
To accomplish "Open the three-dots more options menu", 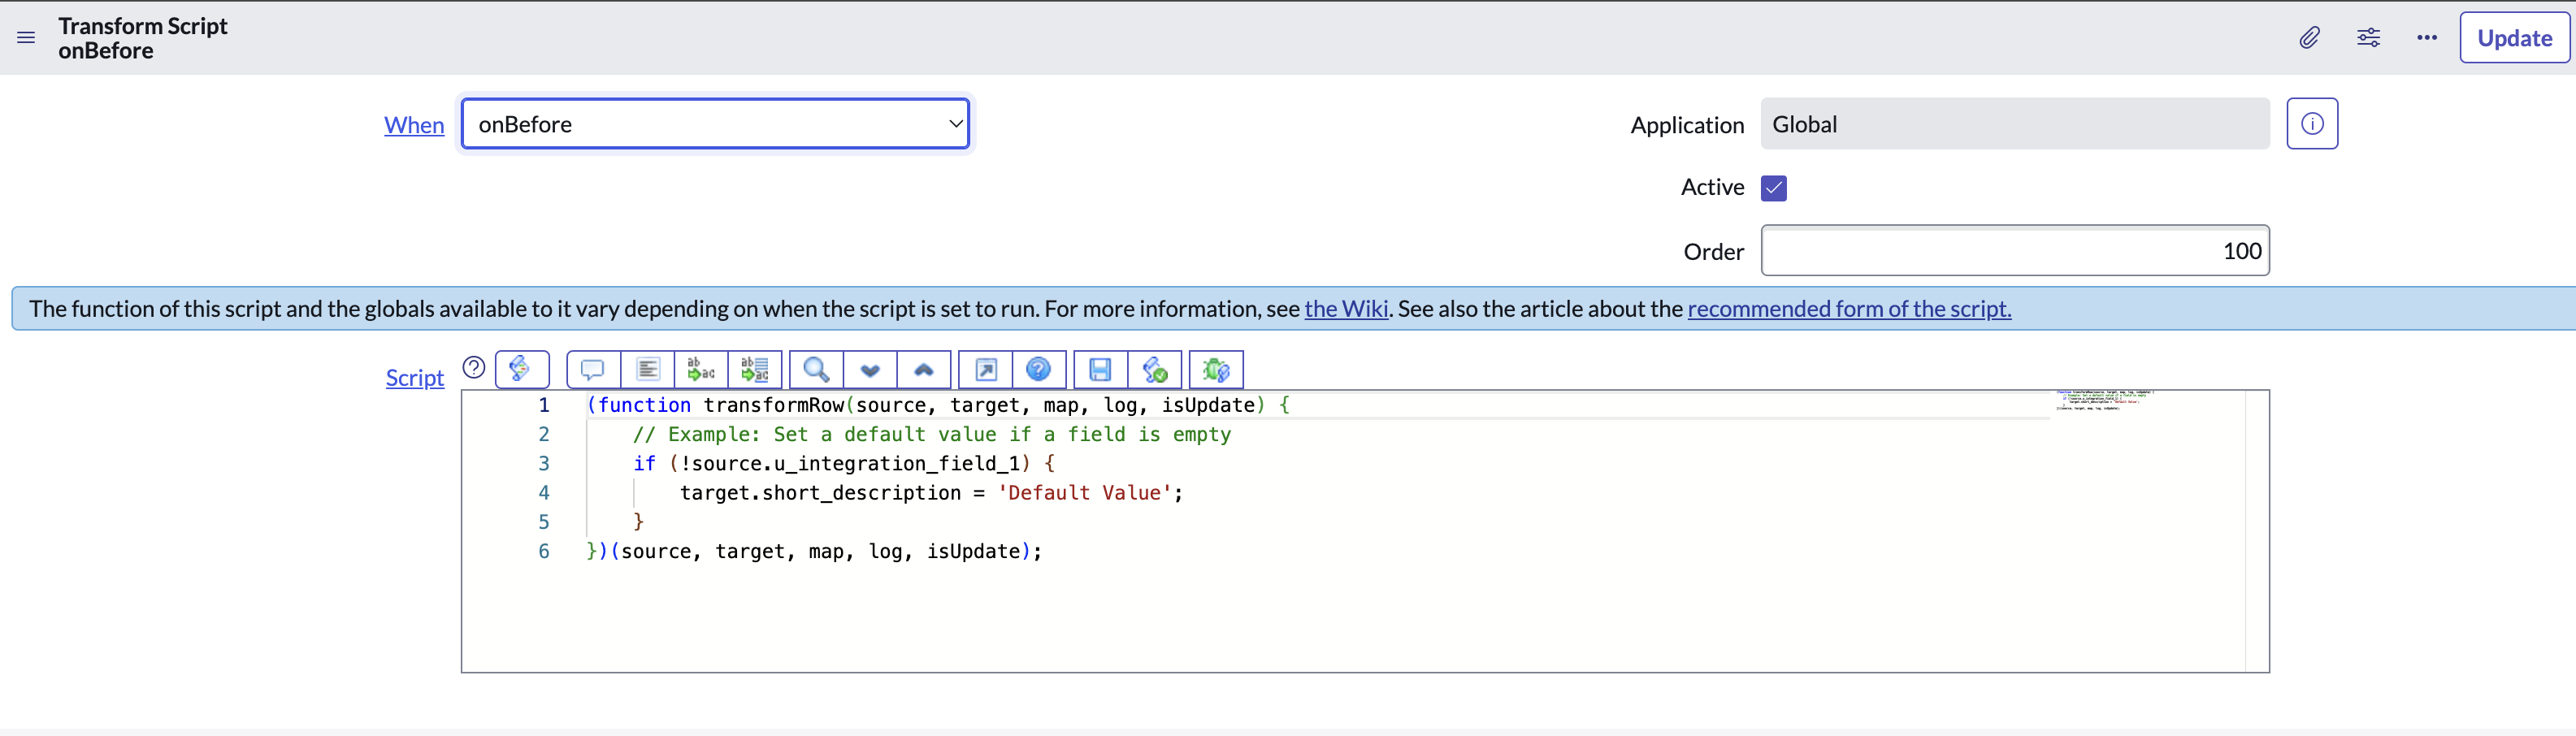I will coord(2427,38).
